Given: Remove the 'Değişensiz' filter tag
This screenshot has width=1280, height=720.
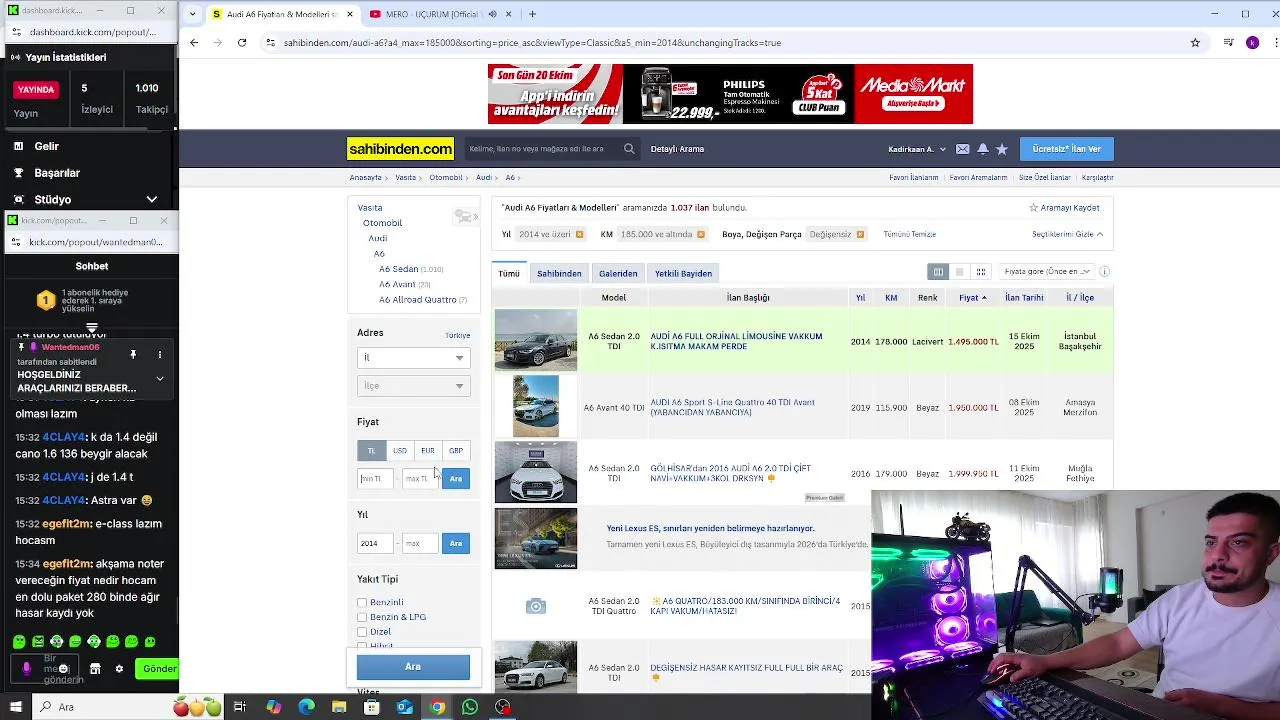Looking at the screenshot, I should coord(860,235).
